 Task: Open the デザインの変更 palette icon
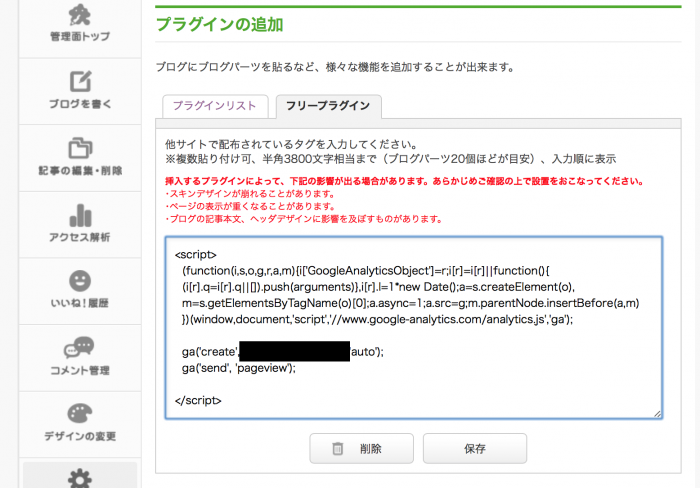pyautogui.click(x=80, y=413)
